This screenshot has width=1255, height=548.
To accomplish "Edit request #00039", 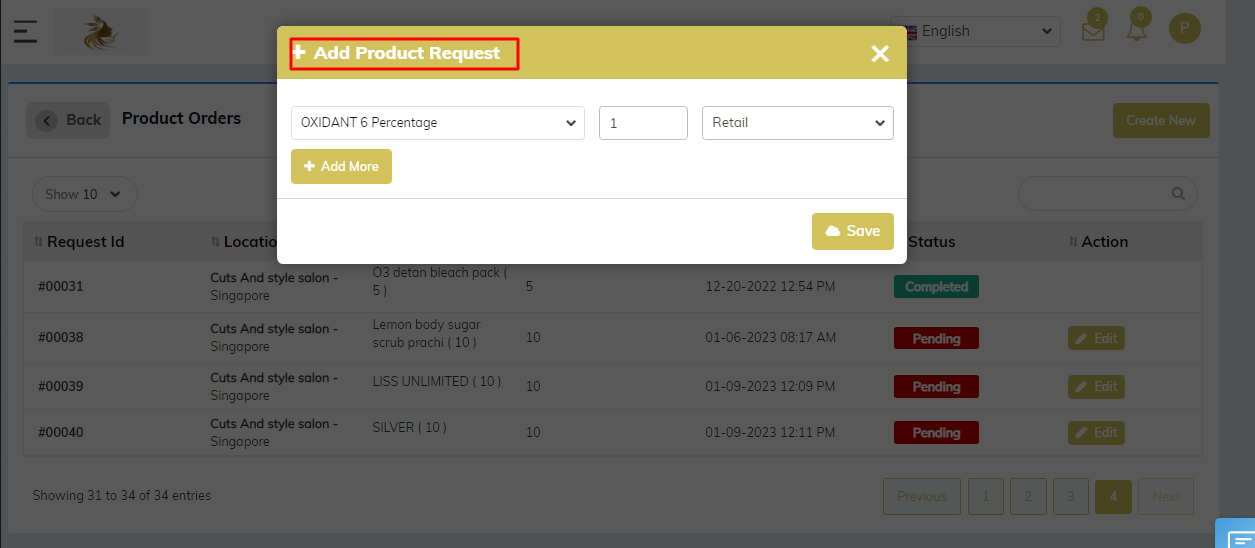I will coord(1096,387).
